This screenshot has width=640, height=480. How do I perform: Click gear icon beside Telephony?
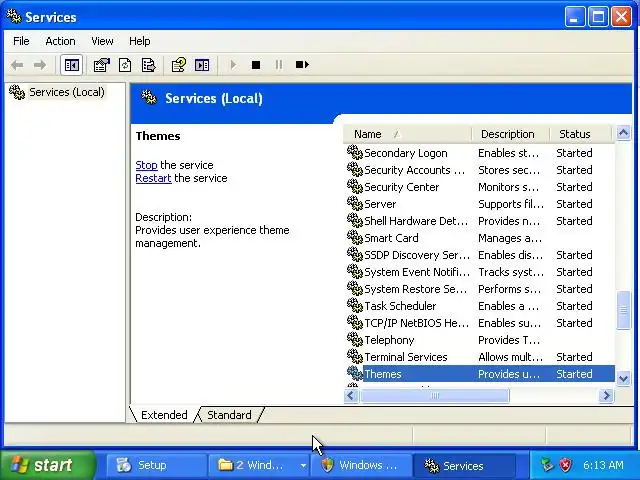pos(355,340)
